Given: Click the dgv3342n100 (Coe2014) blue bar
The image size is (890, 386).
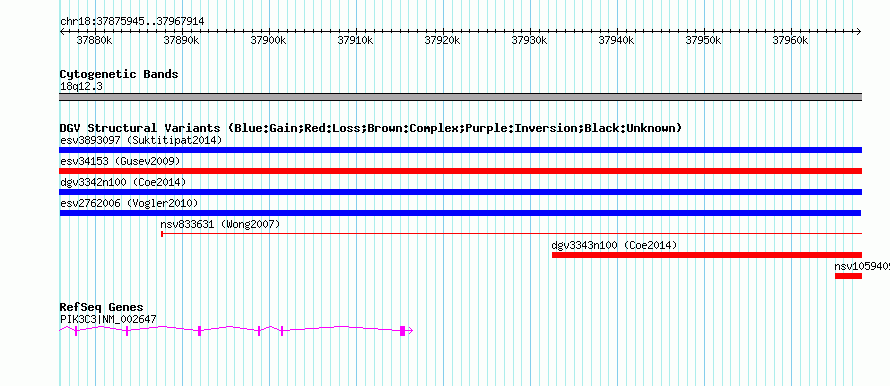Looking at the screenshot, I should pyautogui.click(x=460, y=192).
